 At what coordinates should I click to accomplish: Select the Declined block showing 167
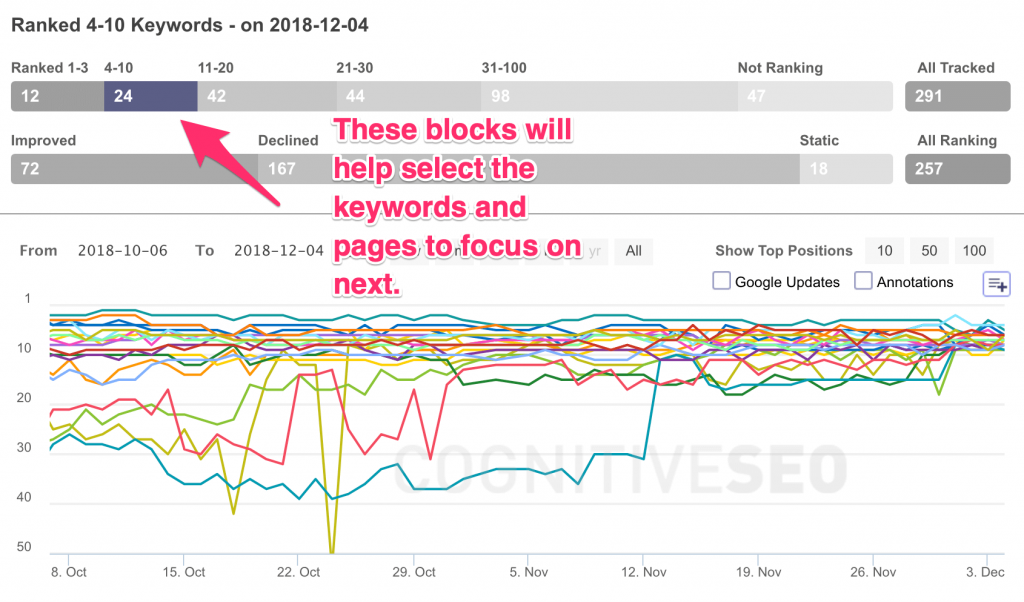(529, 169)
